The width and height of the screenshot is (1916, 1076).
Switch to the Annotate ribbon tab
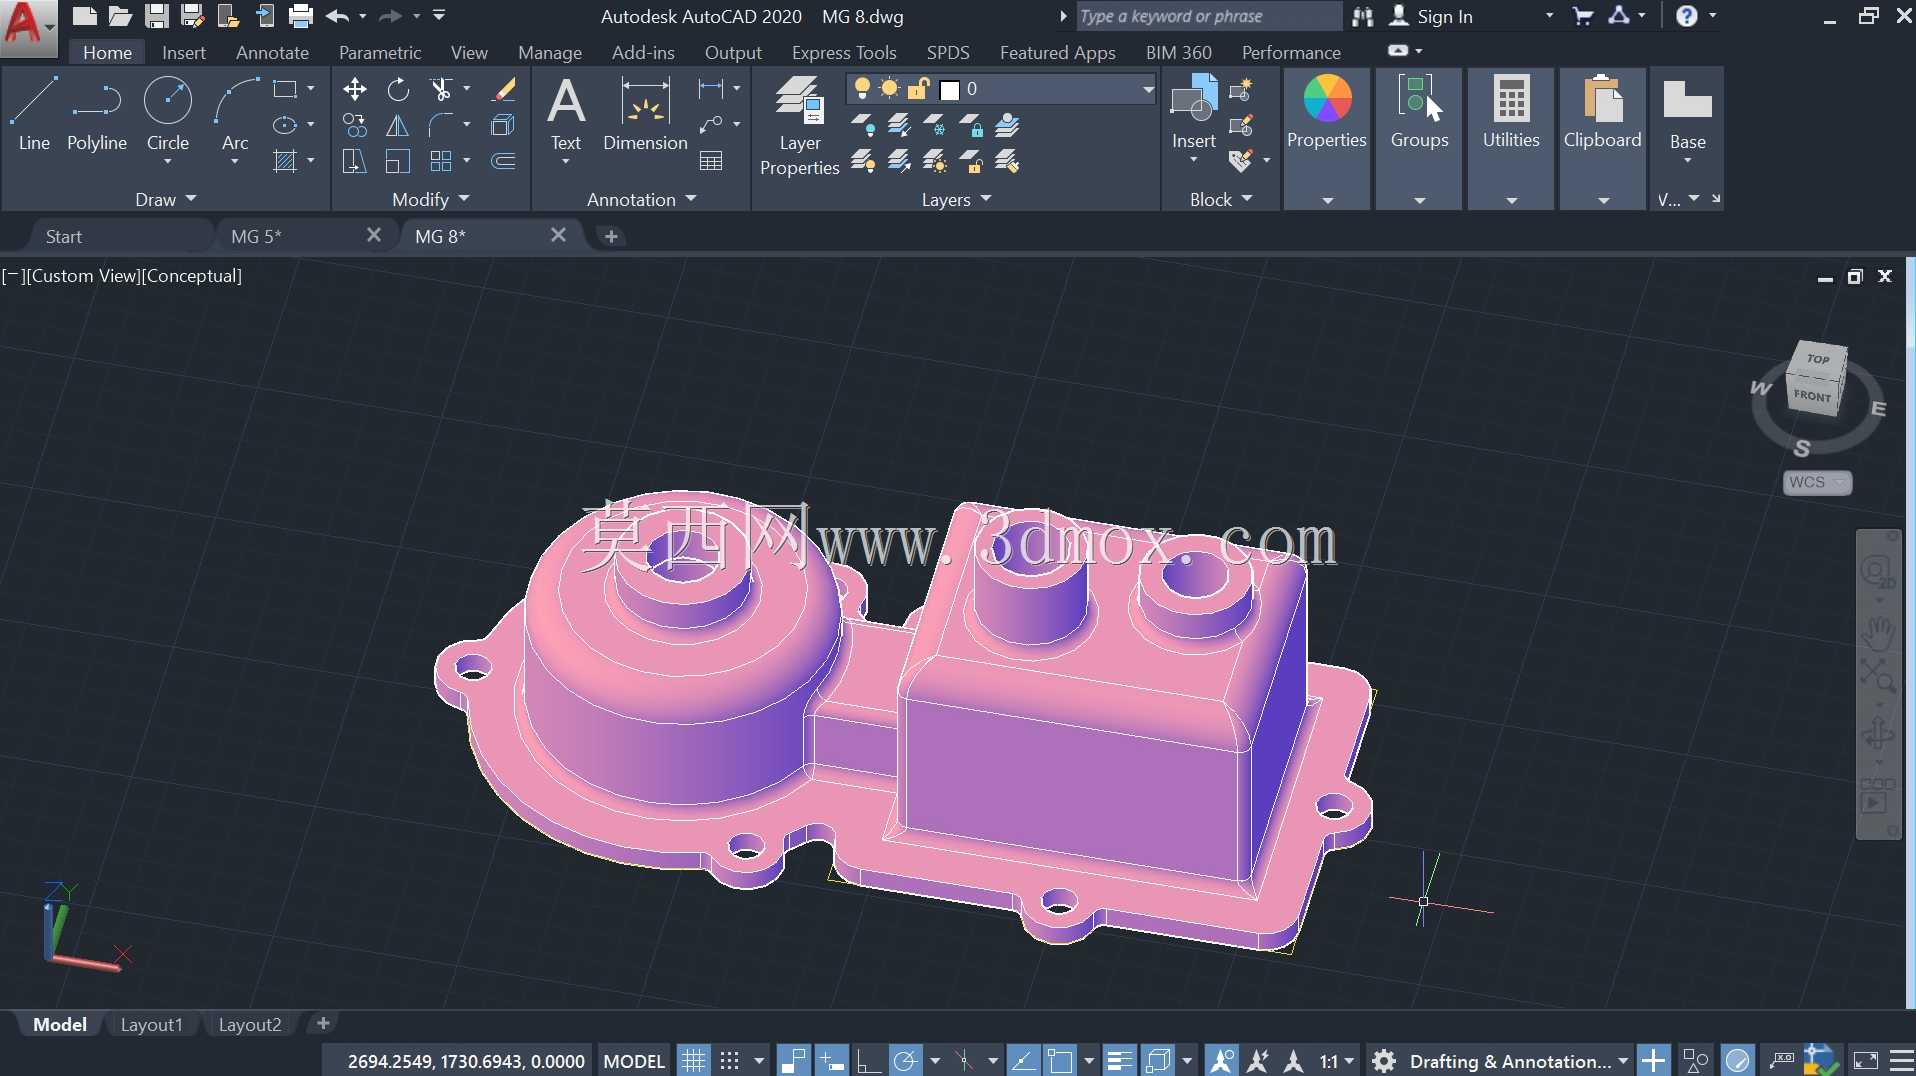(272, 52)
